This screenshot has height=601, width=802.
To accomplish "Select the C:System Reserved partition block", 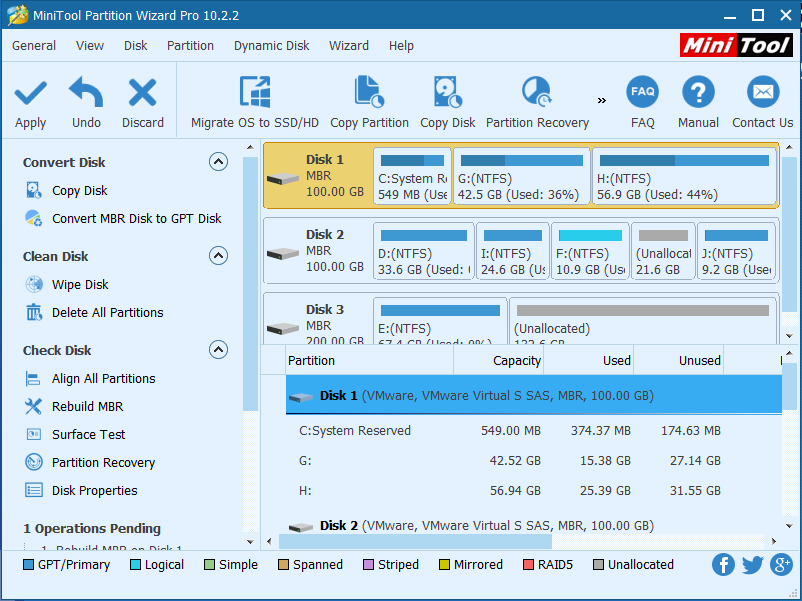I will pos(412,176).
